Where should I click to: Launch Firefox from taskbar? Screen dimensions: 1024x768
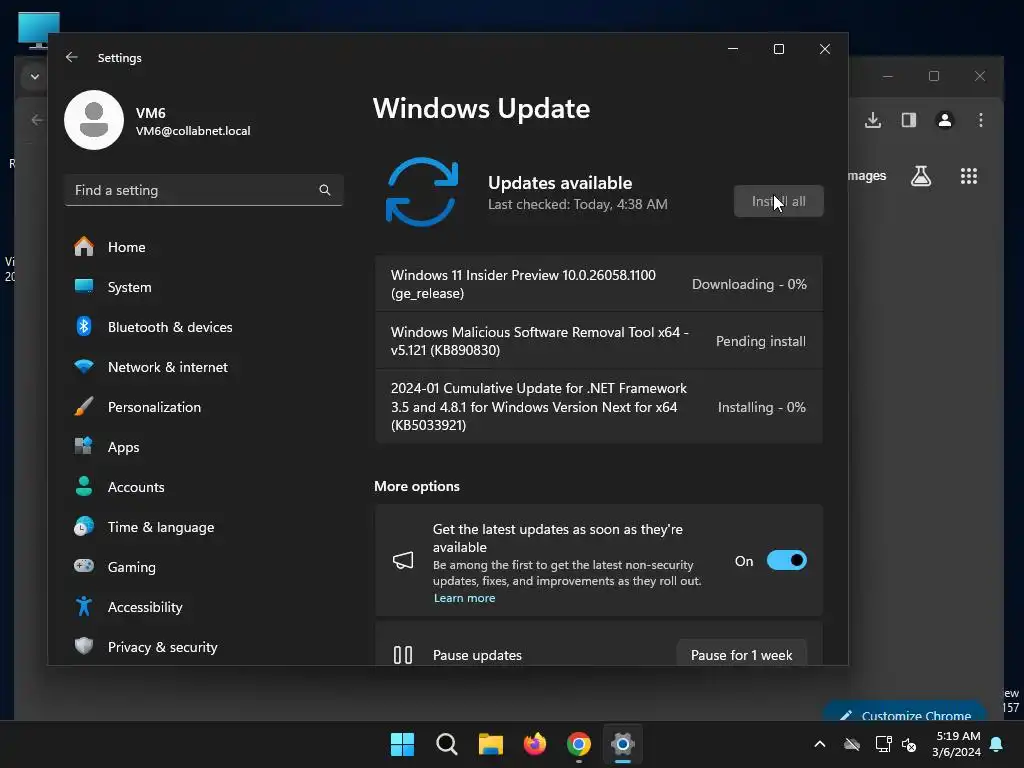[x=535, y=744]
